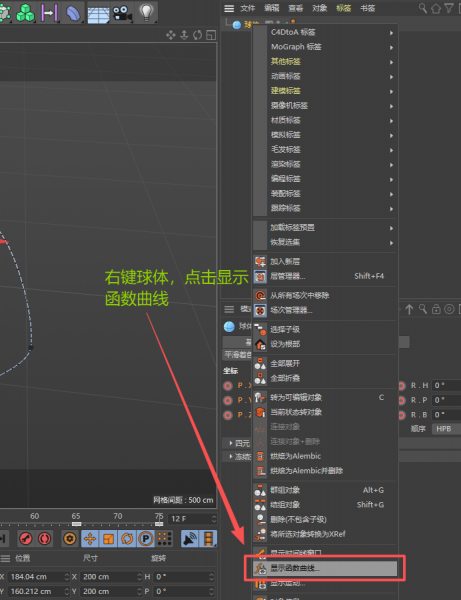Toggle the autokeying red circle icon
This screenshot has width=461, height=600.
(x=45, y=539)
